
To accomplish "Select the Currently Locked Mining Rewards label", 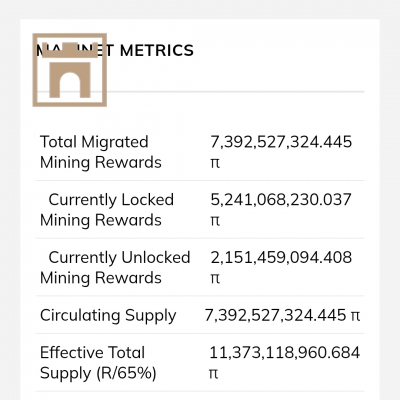I will 107,210.
